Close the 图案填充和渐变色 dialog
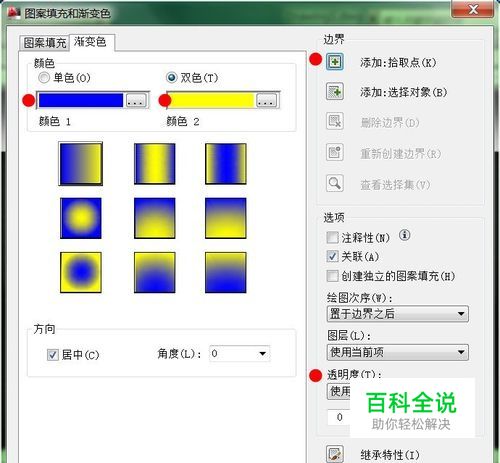 [472, 9]
